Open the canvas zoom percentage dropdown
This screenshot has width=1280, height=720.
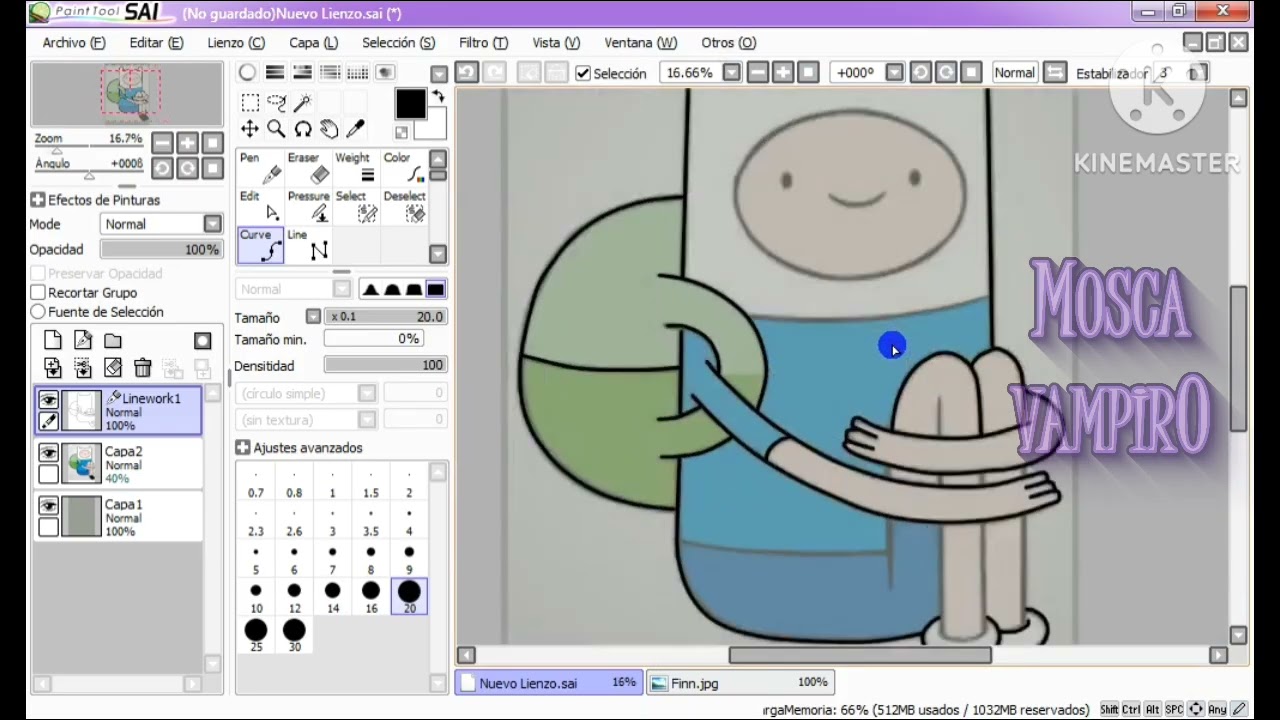(x=732, y=73)
